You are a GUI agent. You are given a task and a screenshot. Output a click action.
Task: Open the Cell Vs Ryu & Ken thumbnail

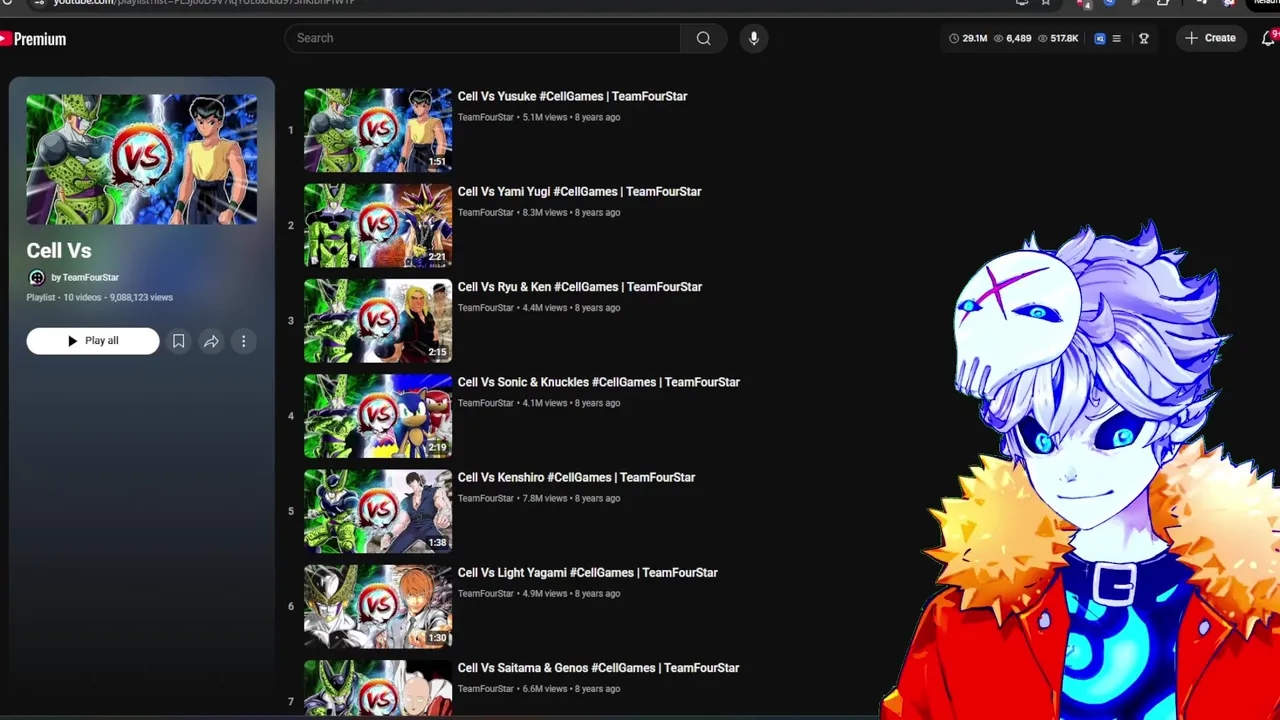378,320
